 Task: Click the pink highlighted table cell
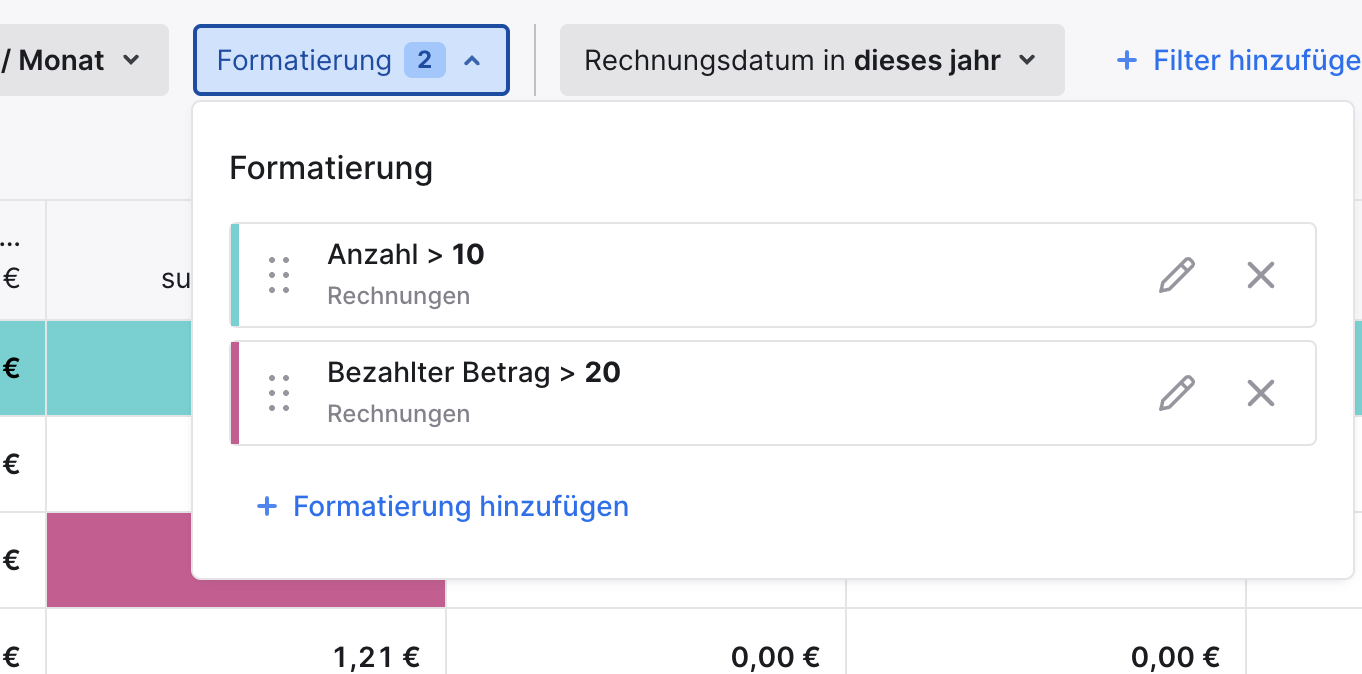tap(118, 560)
